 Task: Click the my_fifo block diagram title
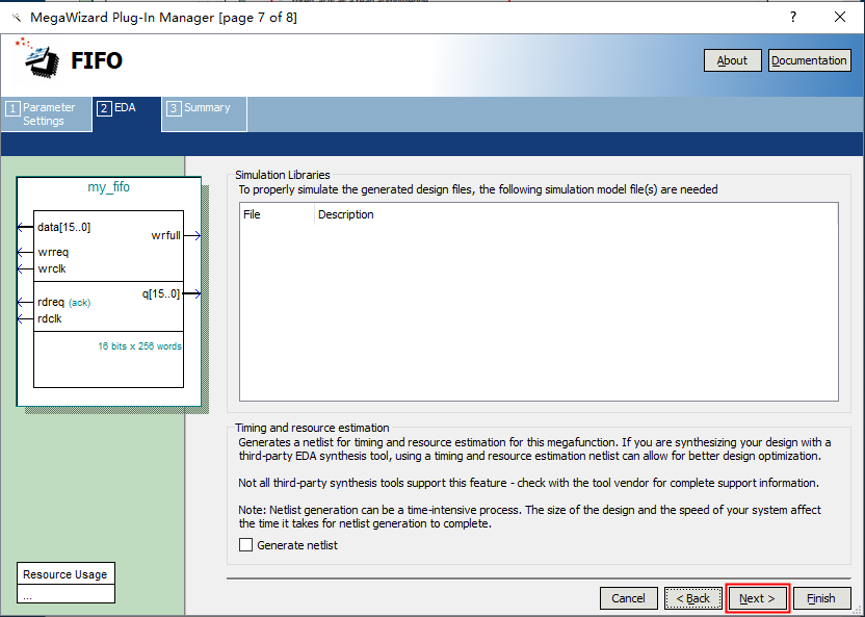pos(108,187)
